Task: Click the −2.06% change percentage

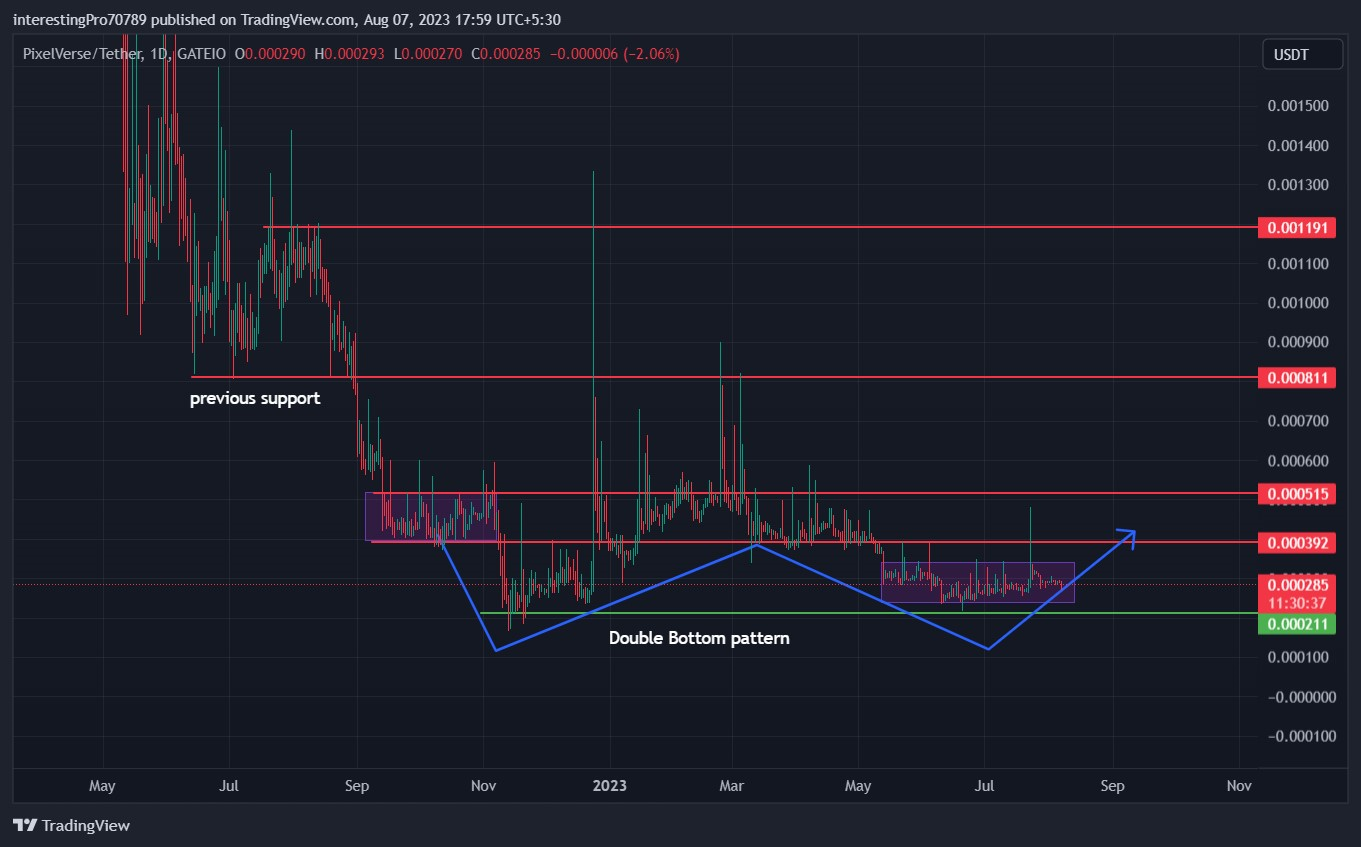Action: pos(651,54)
